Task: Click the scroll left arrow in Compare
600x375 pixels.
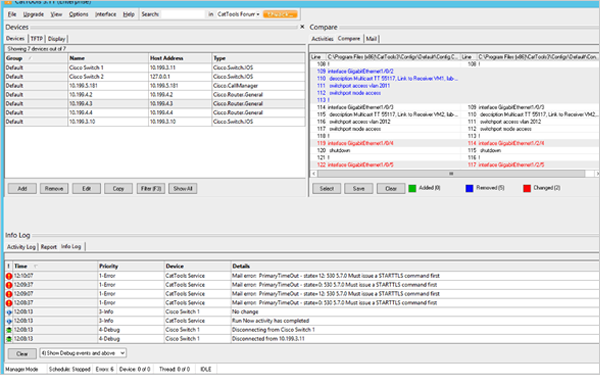Action: click(x=314, y=174)
